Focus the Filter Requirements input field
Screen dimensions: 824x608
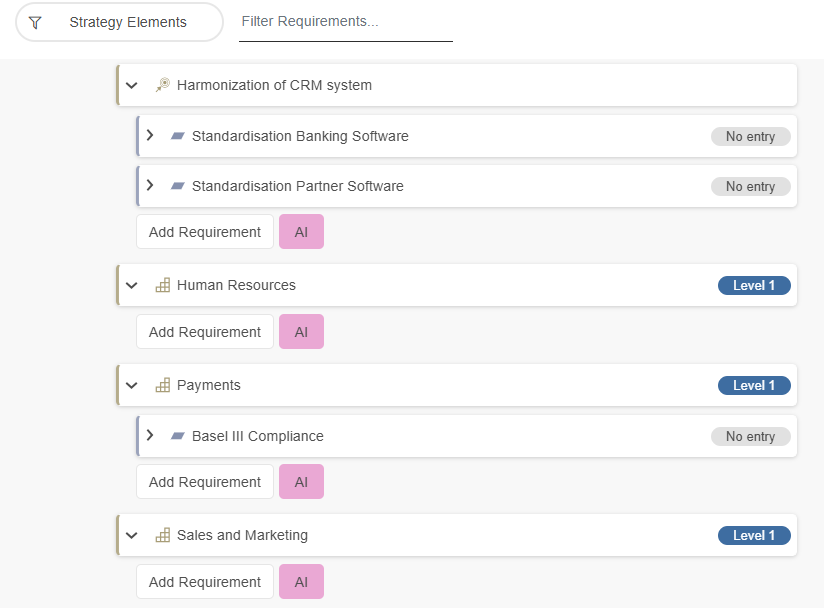click(x=345, y=21)
